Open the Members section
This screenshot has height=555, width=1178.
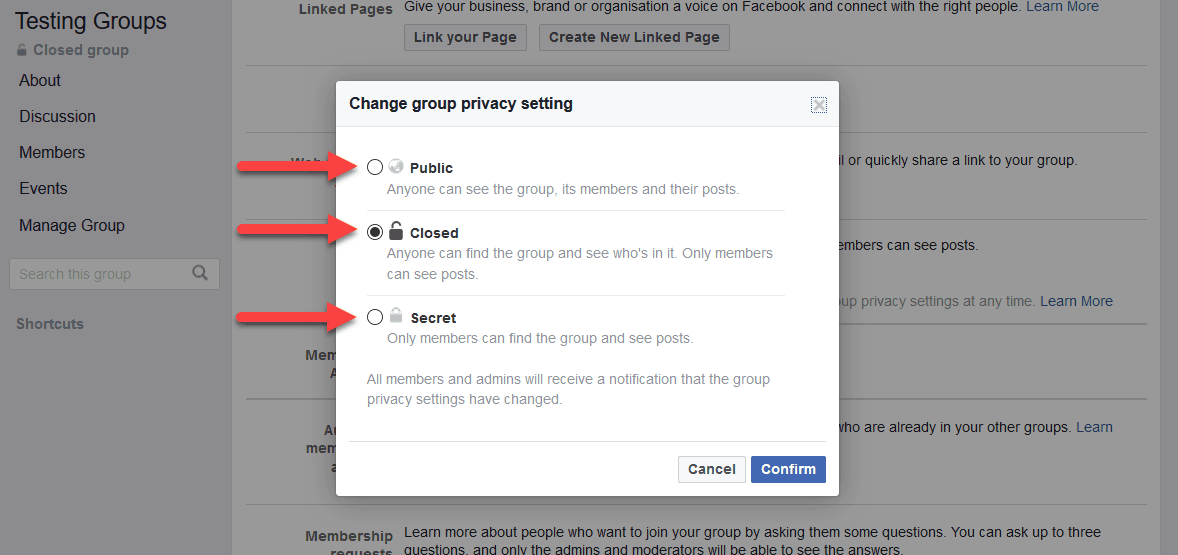52,152
